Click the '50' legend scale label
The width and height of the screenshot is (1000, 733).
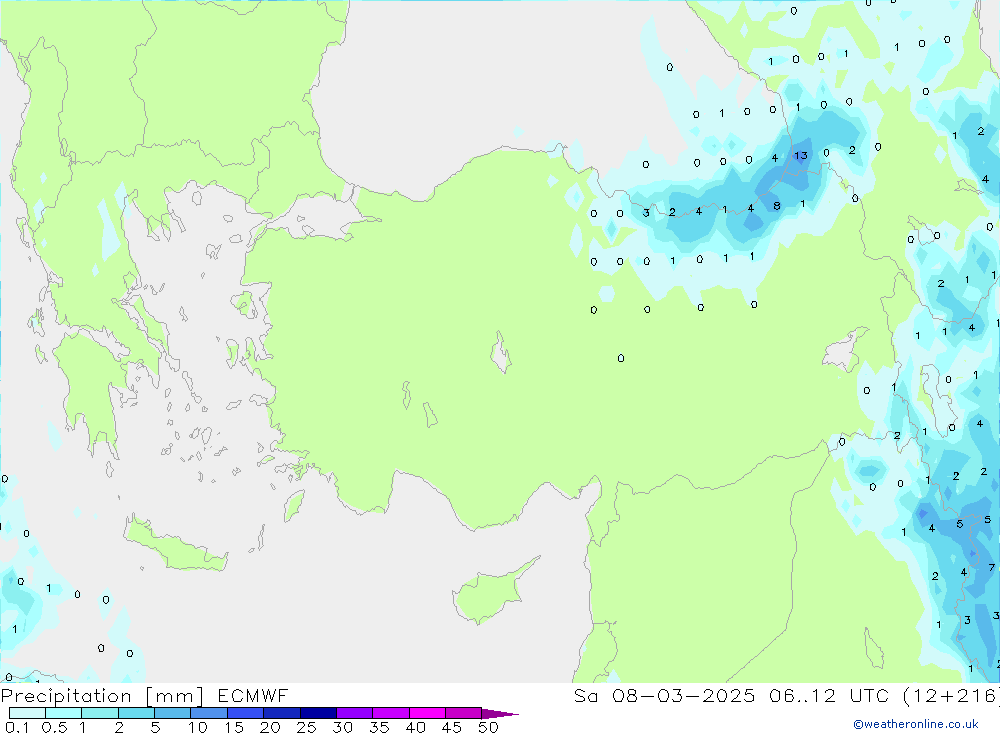[488, 727]
